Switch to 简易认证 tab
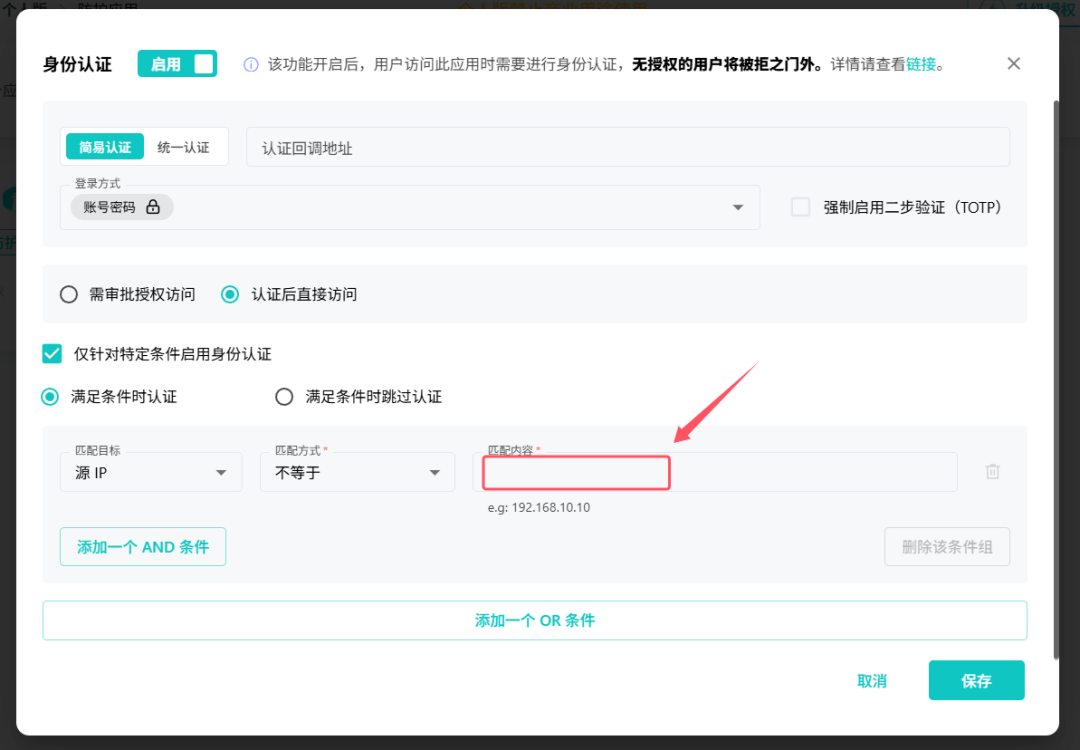The height and width of the screenshot is (750, 1080). point(105,147)
